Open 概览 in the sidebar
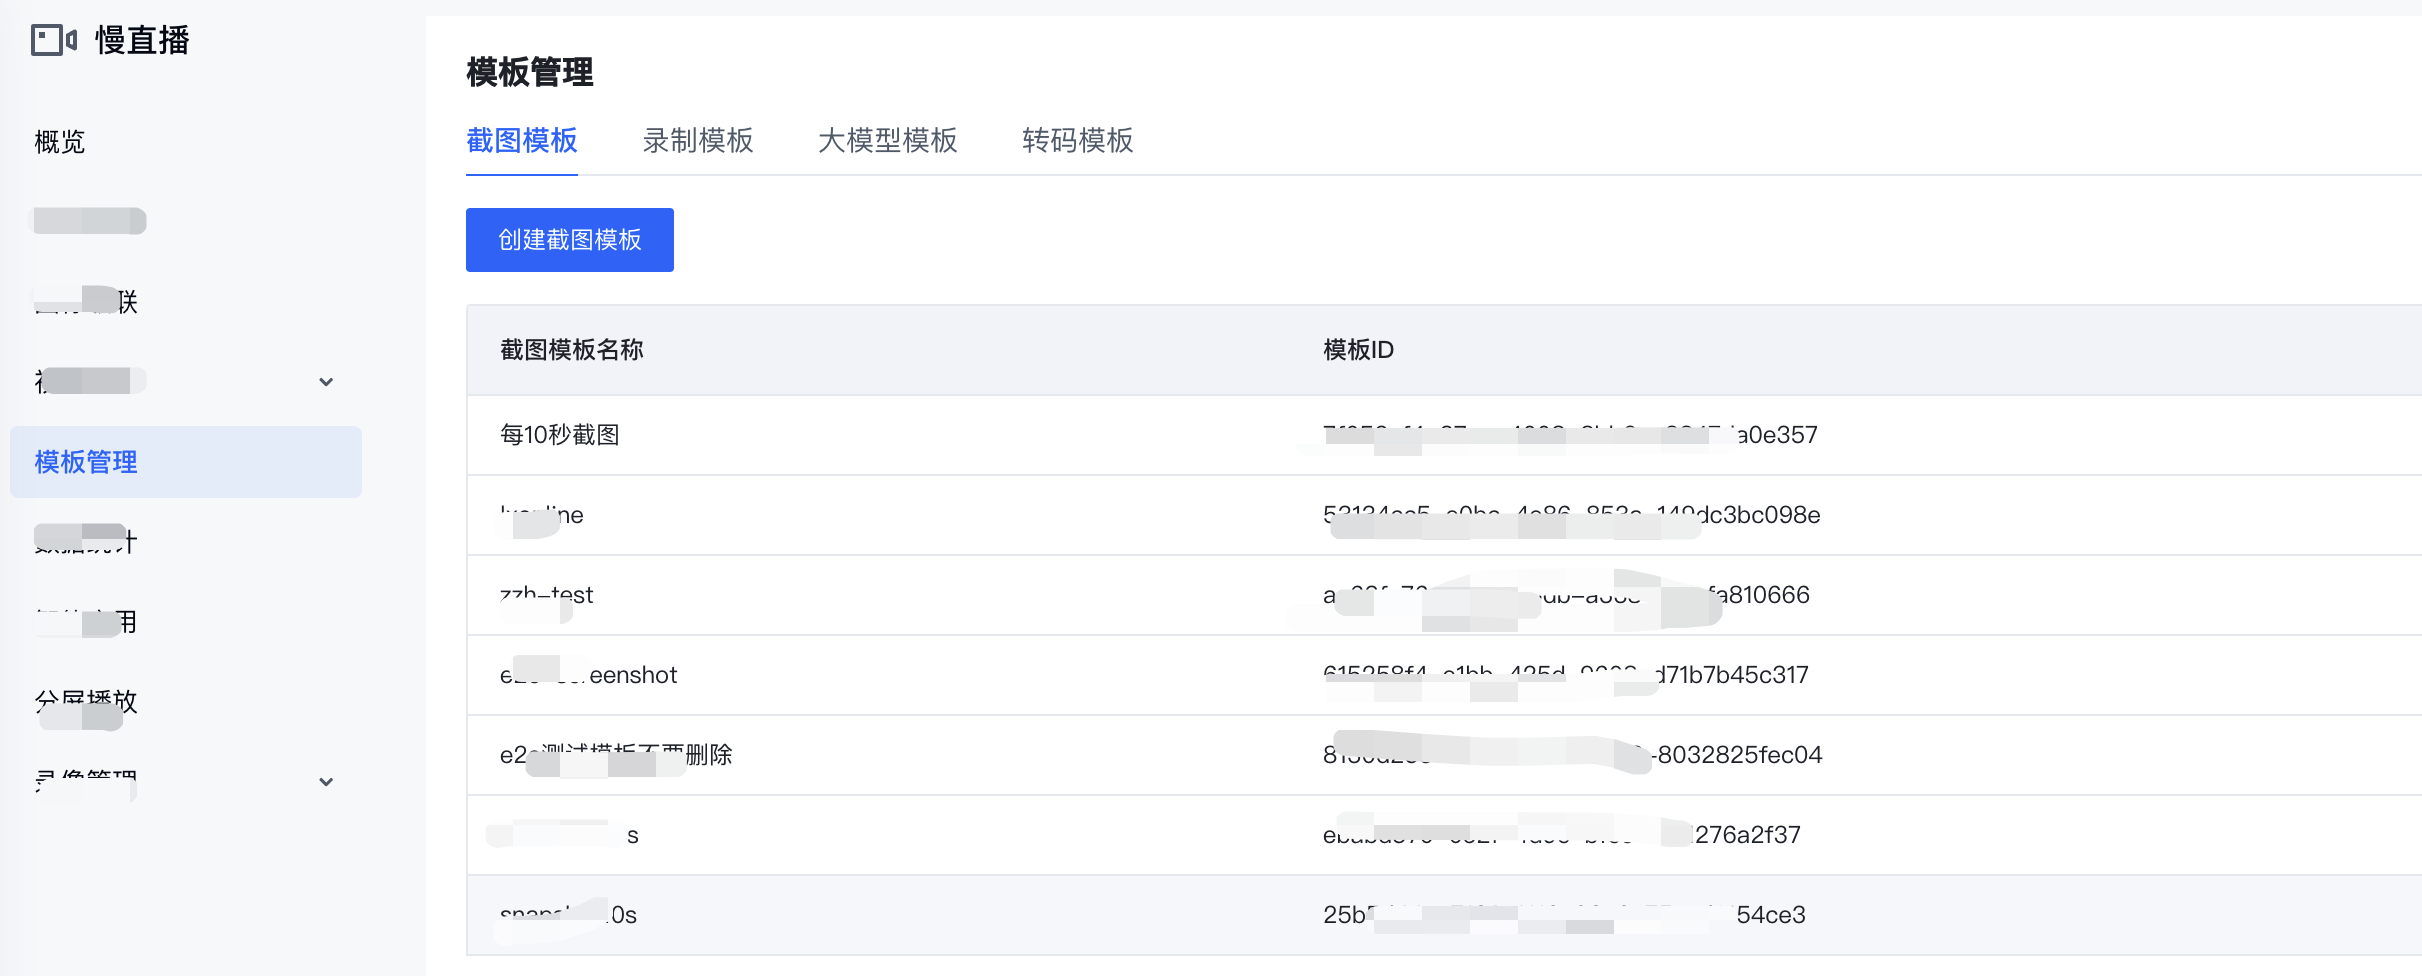This screenshot has width=2422, height=976. (60, 142)
